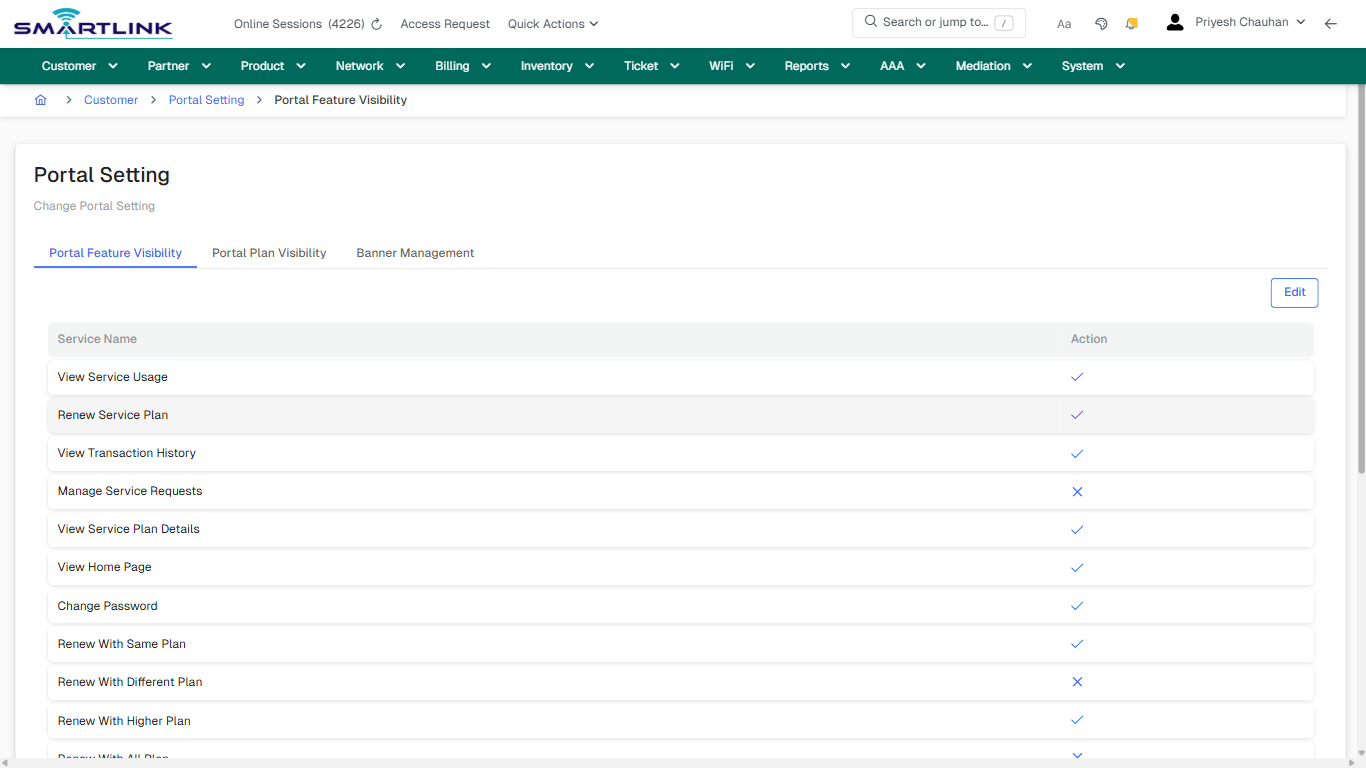Click the back arrow in the top bar
Image resolution: width=1366 pixels, height=768 pixels.
click(x=1331, y=22)
